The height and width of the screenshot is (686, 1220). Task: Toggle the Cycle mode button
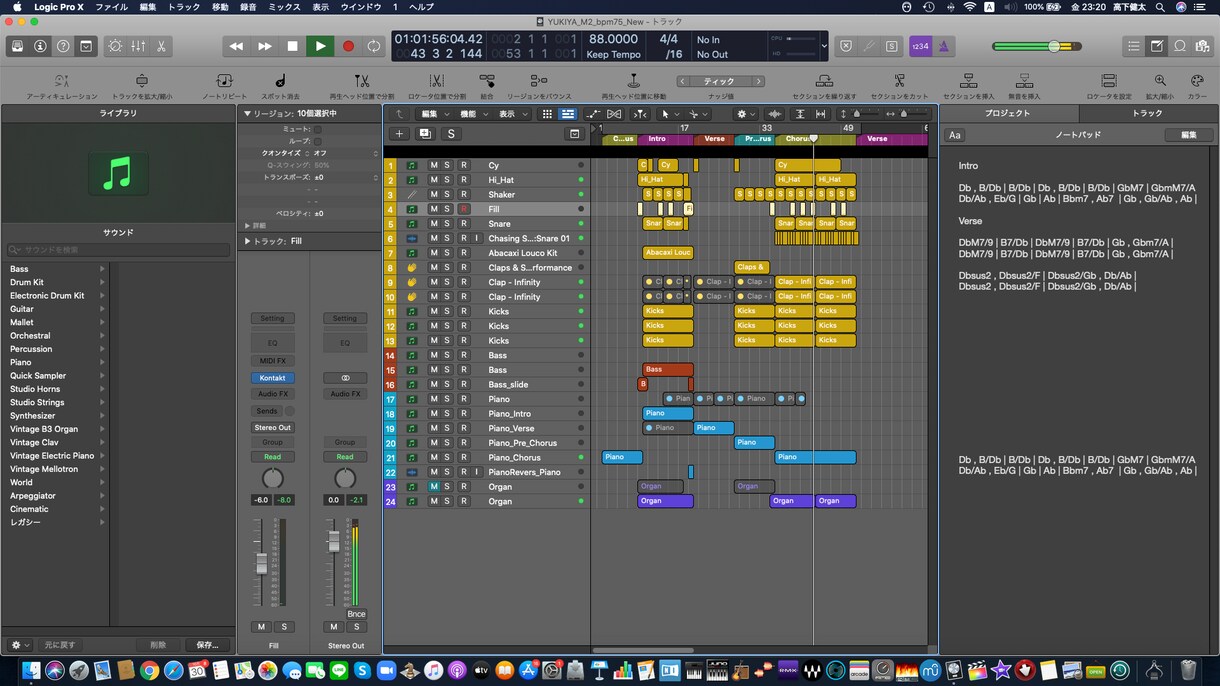click(x=374, y=46)
